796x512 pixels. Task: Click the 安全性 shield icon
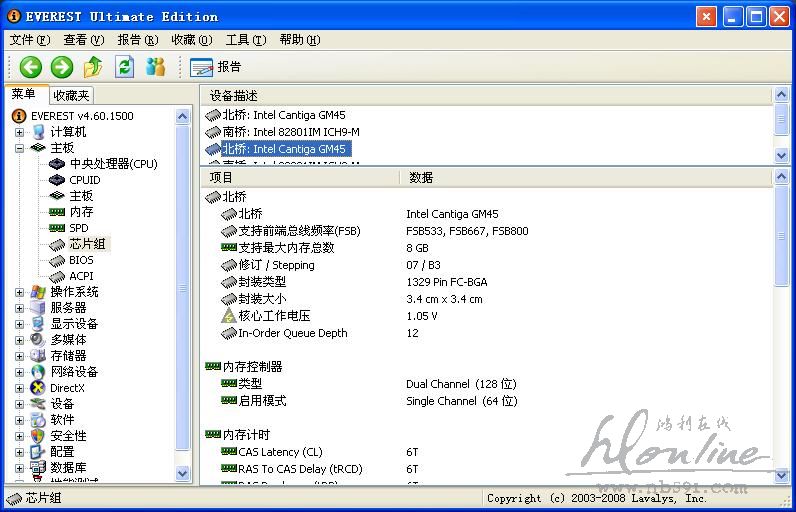coord(38,436)
